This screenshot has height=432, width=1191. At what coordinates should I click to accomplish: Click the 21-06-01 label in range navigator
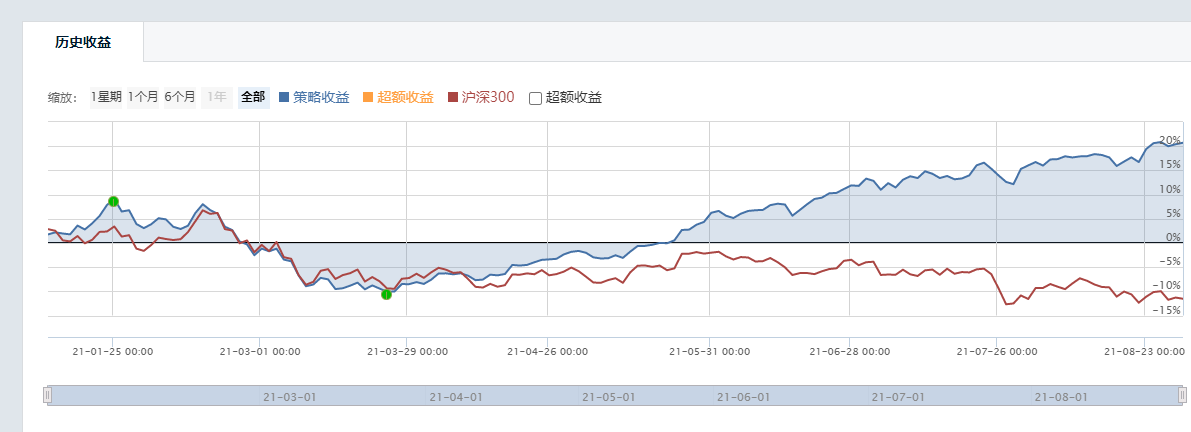(x=744, y=397)
